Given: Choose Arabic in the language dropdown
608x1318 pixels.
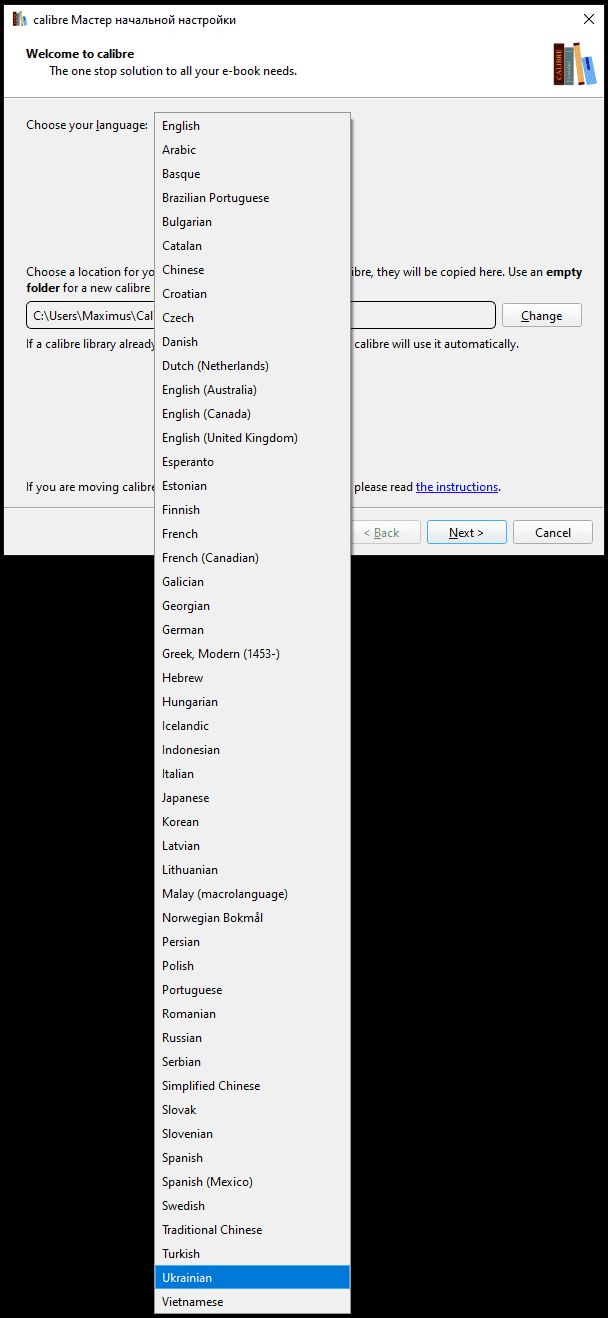Looking at the screenshot, I should tap(252, 150).
